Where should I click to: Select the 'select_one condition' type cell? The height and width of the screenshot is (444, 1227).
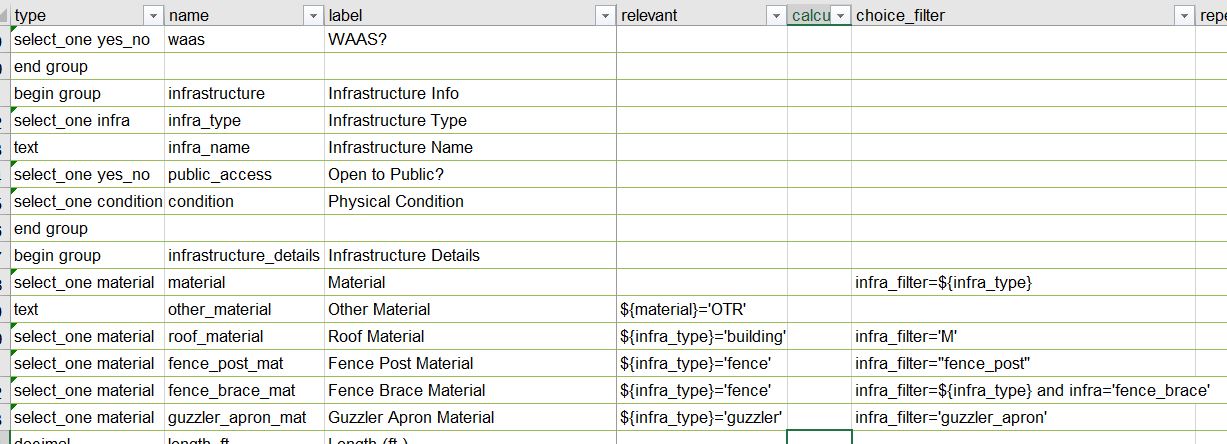[86, 201]
